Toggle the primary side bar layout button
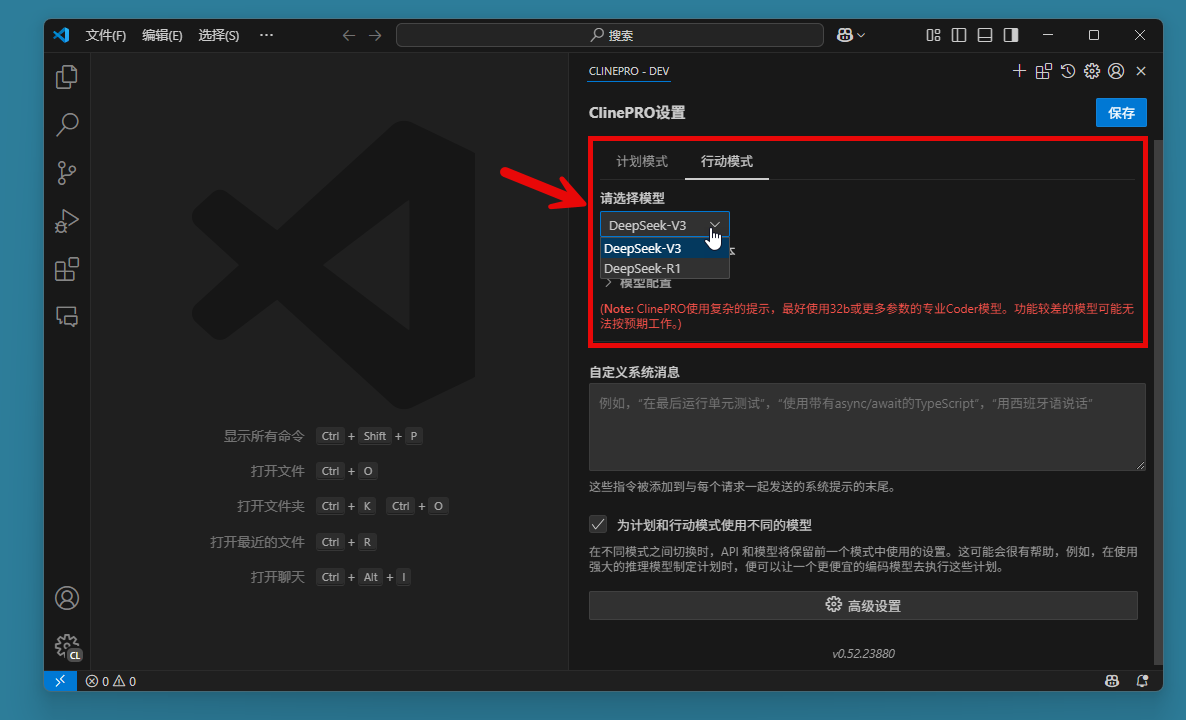The height and width of the screenshot is (720, 1186). [x=959, y=35]
